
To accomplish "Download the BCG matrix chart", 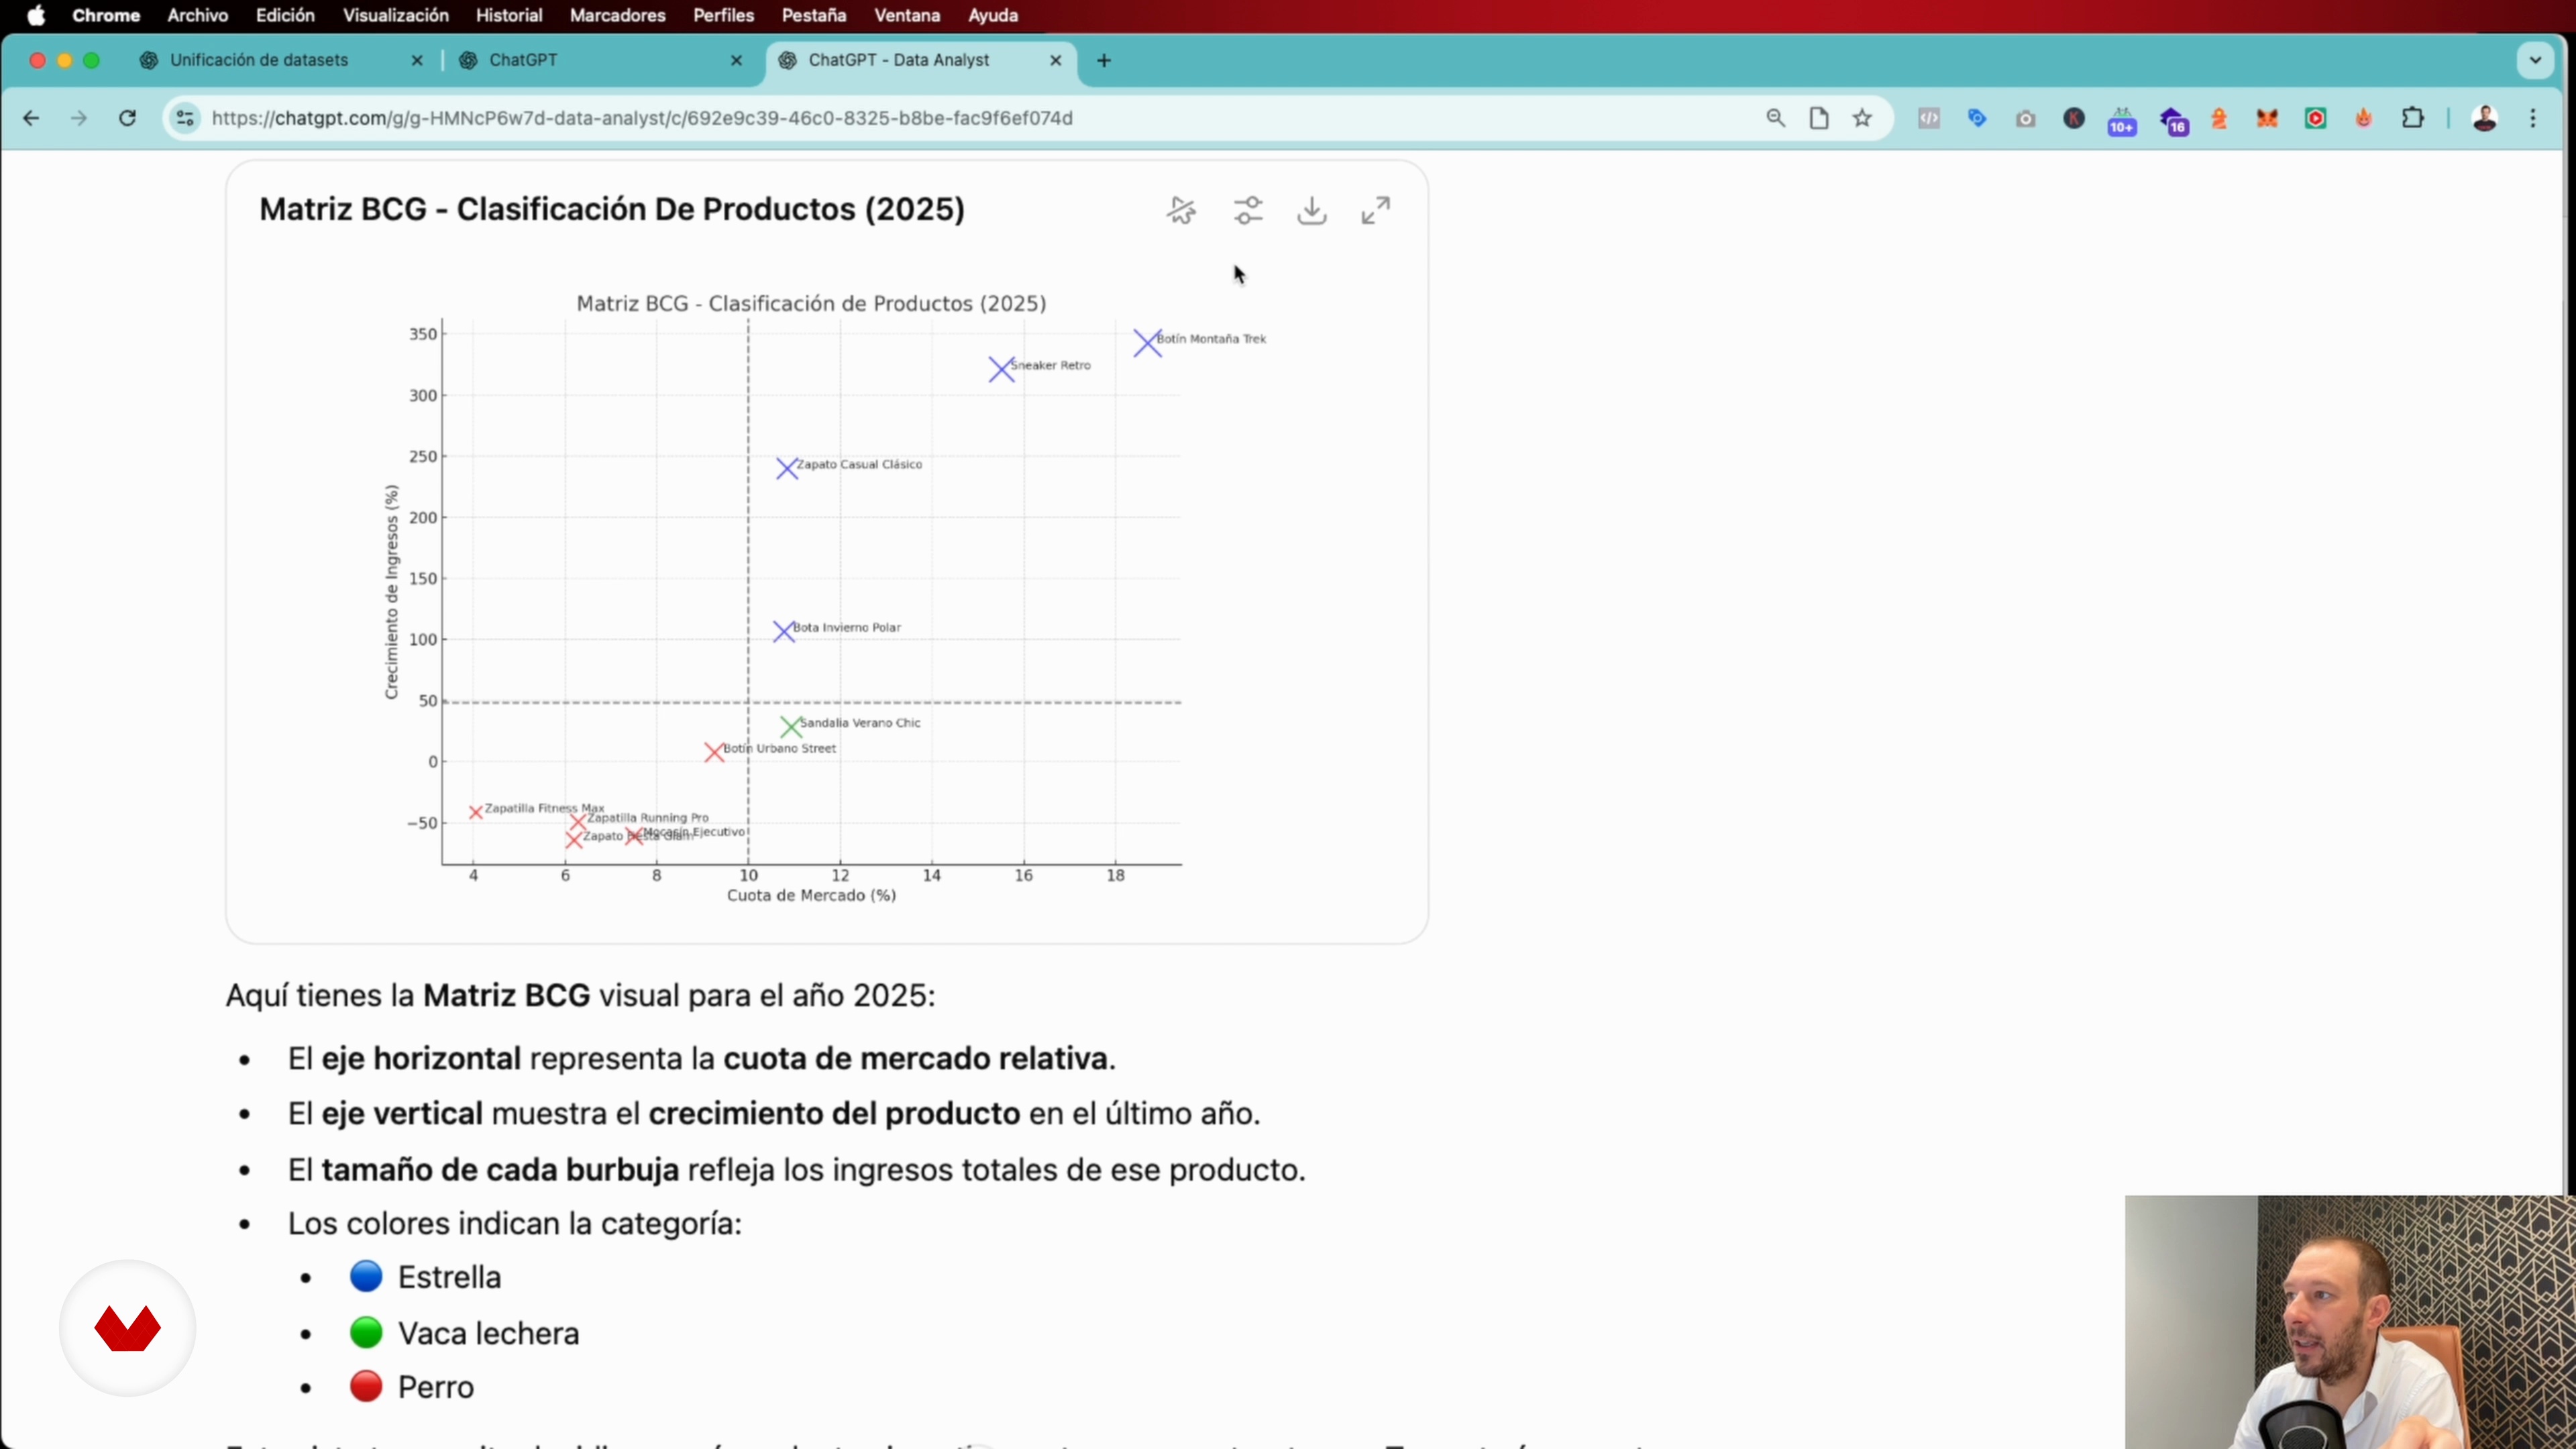I will click(1312, 210).
